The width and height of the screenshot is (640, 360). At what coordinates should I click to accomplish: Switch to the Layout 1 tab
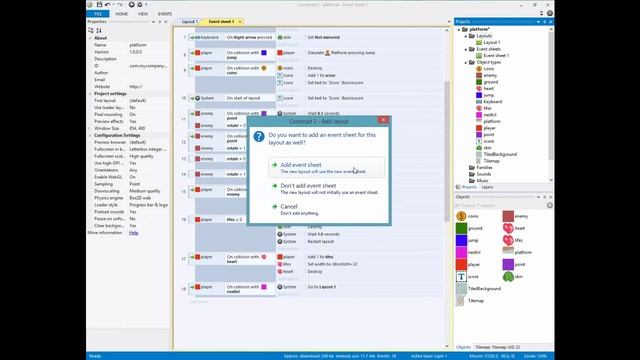coord(189,21)
